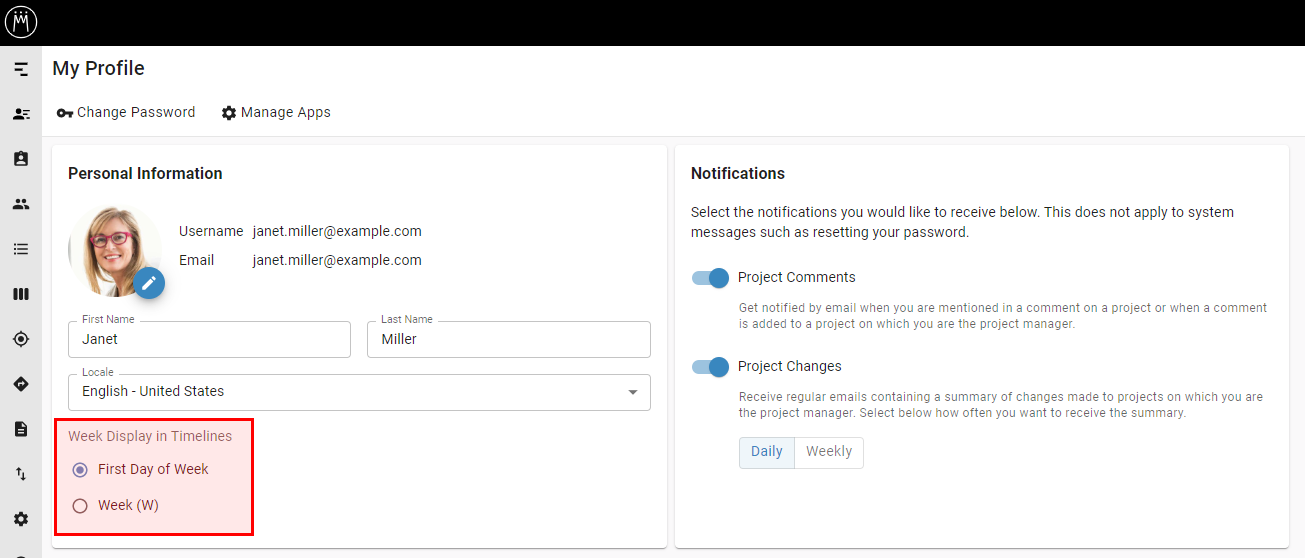Open the bulleted list sidebar icon

point(21,249)
